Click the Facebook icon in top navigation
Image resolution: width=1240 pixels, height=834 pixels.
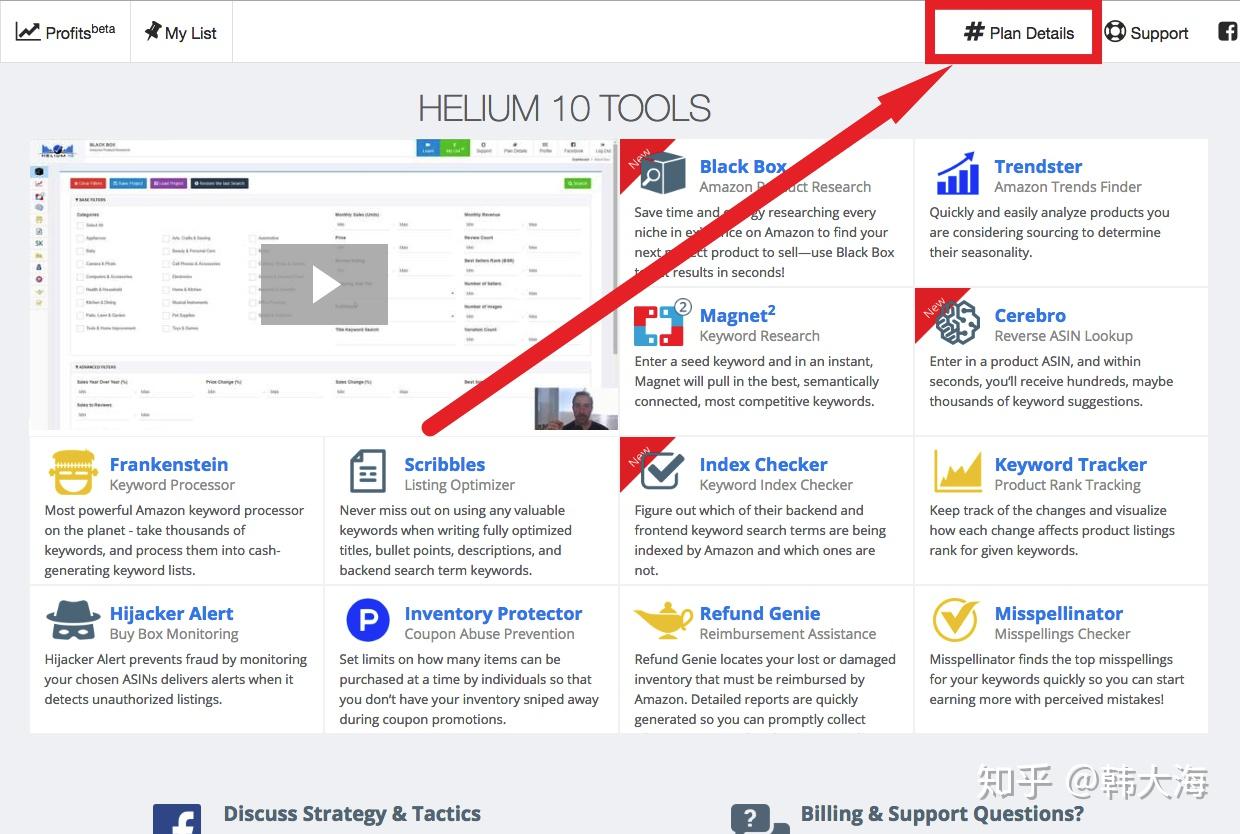(1227, 31)
